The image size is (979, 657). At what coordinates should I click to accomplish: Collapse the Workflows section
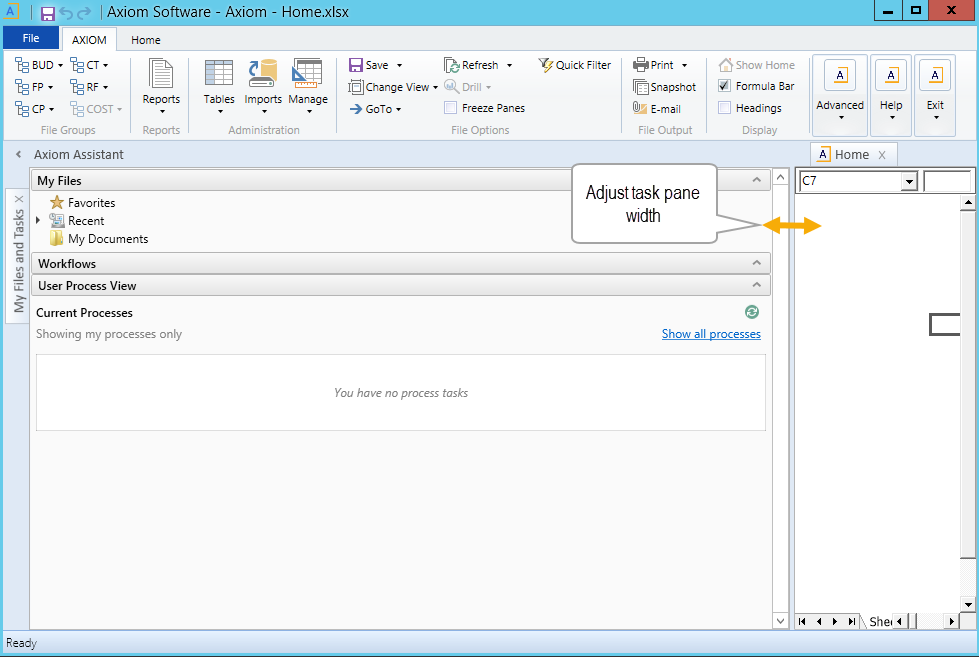pos(757,263)
